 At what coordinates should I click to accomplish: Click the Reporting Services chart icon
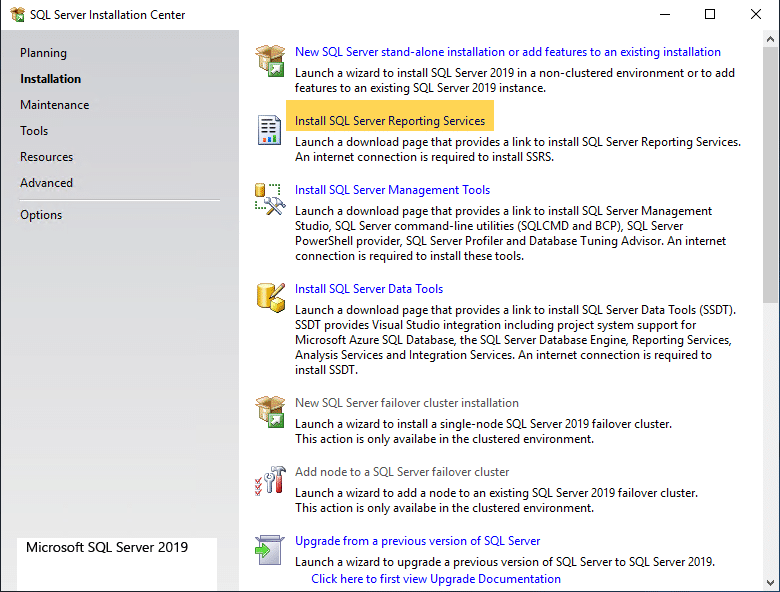[x=270, y=129]
